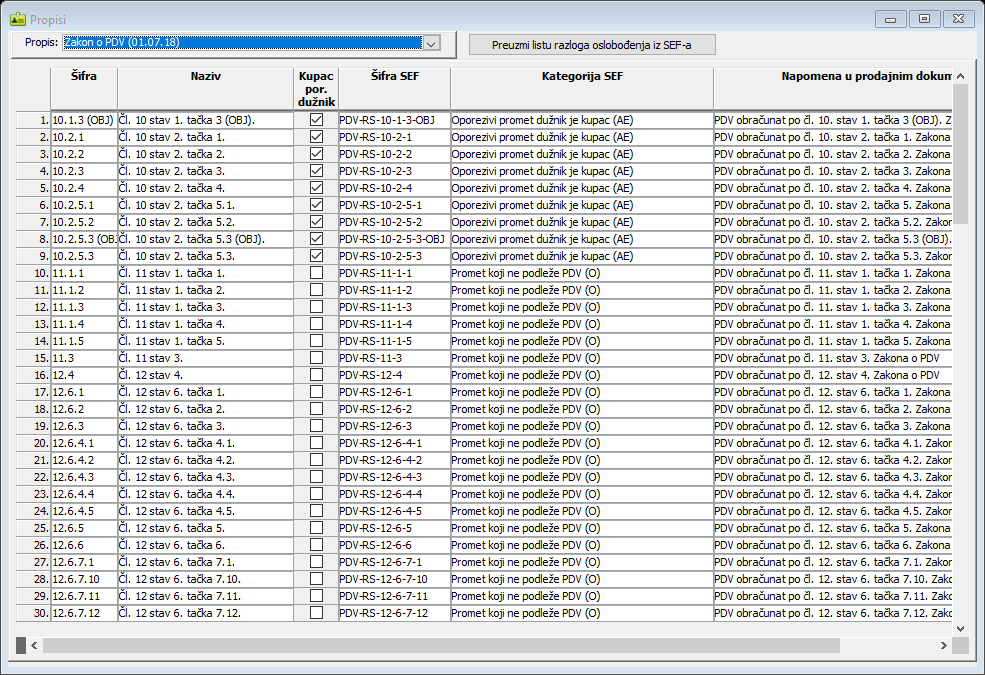Uncheck Kupac por. dužnik for row 10.2.1
985x675 pixels.
[x=316, y=137]
